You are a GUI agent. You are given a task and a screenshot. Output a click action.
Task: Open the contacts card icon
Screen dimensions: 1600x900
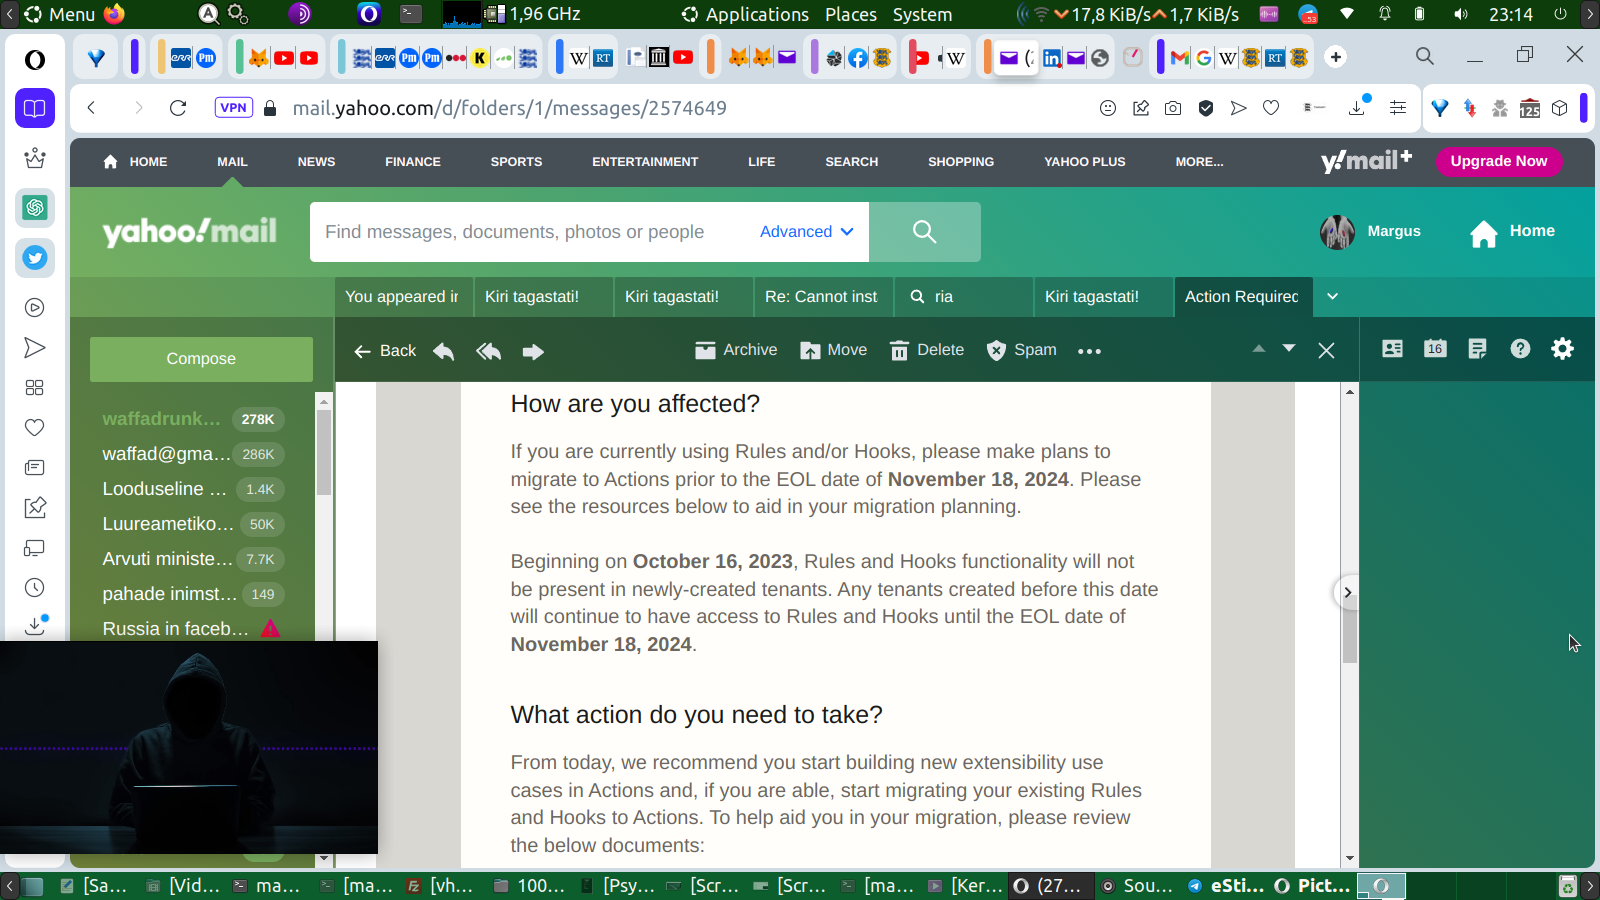tap(1392, 348)
